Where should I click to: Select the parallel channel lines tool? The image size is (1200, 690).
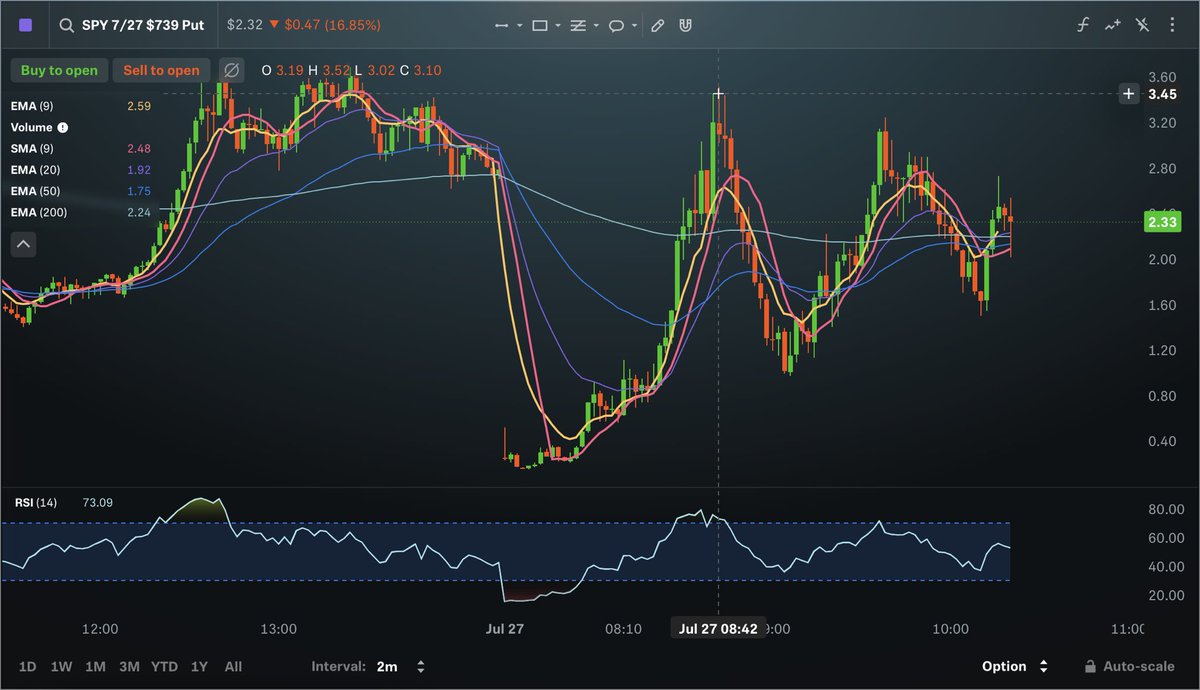click(x=578, y=26)
